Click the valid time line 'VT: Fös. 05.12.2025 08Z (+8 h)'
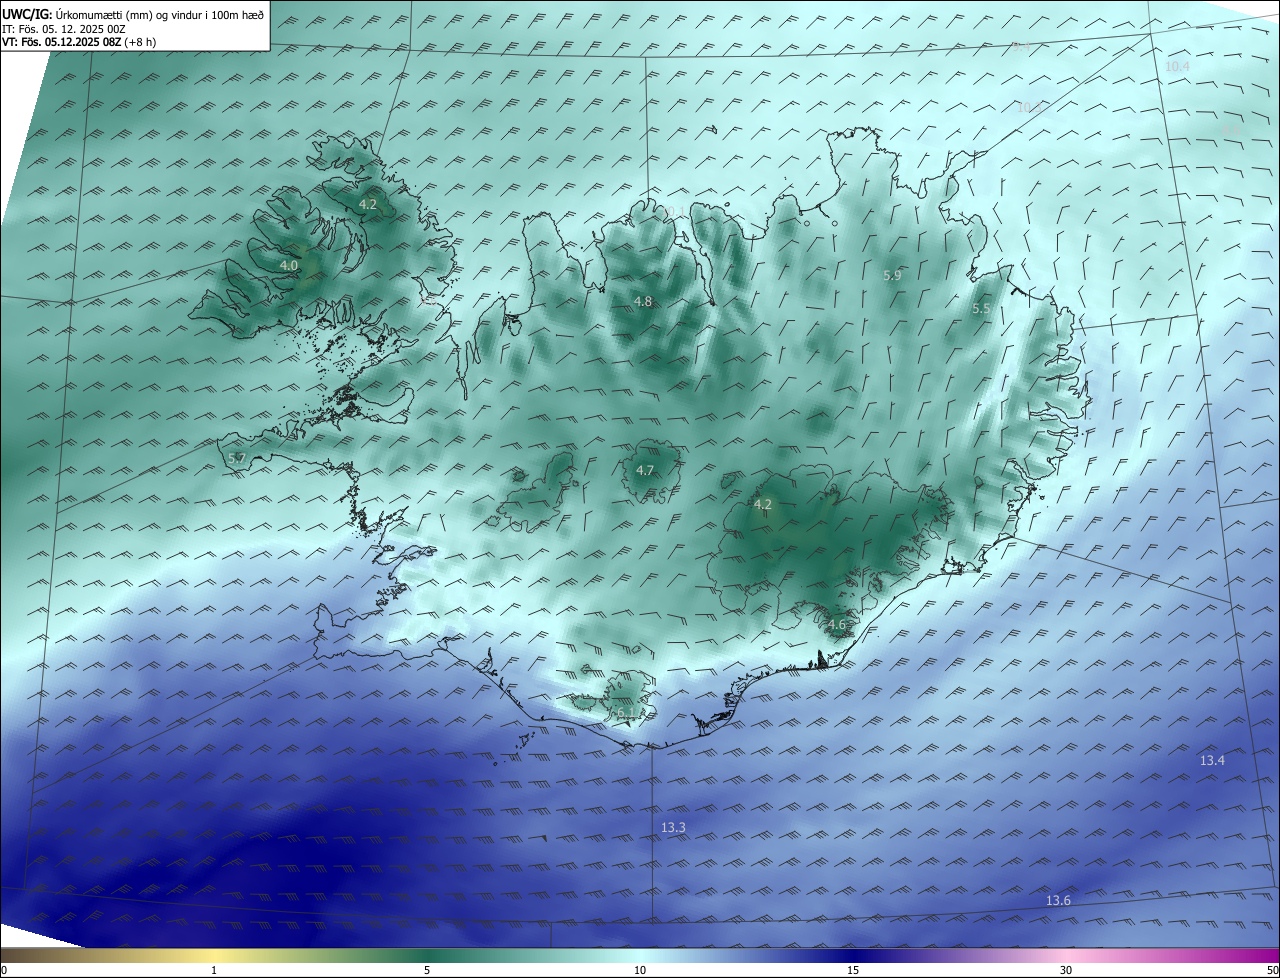 79,42
